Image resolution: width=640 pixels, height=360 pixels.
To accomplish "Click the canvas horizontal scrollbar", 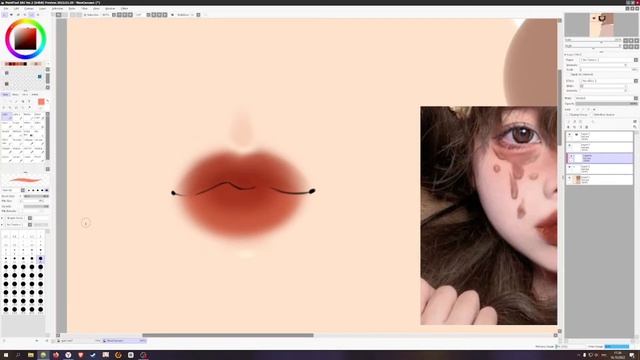I will pyautogui.click(x=228, y=335).
